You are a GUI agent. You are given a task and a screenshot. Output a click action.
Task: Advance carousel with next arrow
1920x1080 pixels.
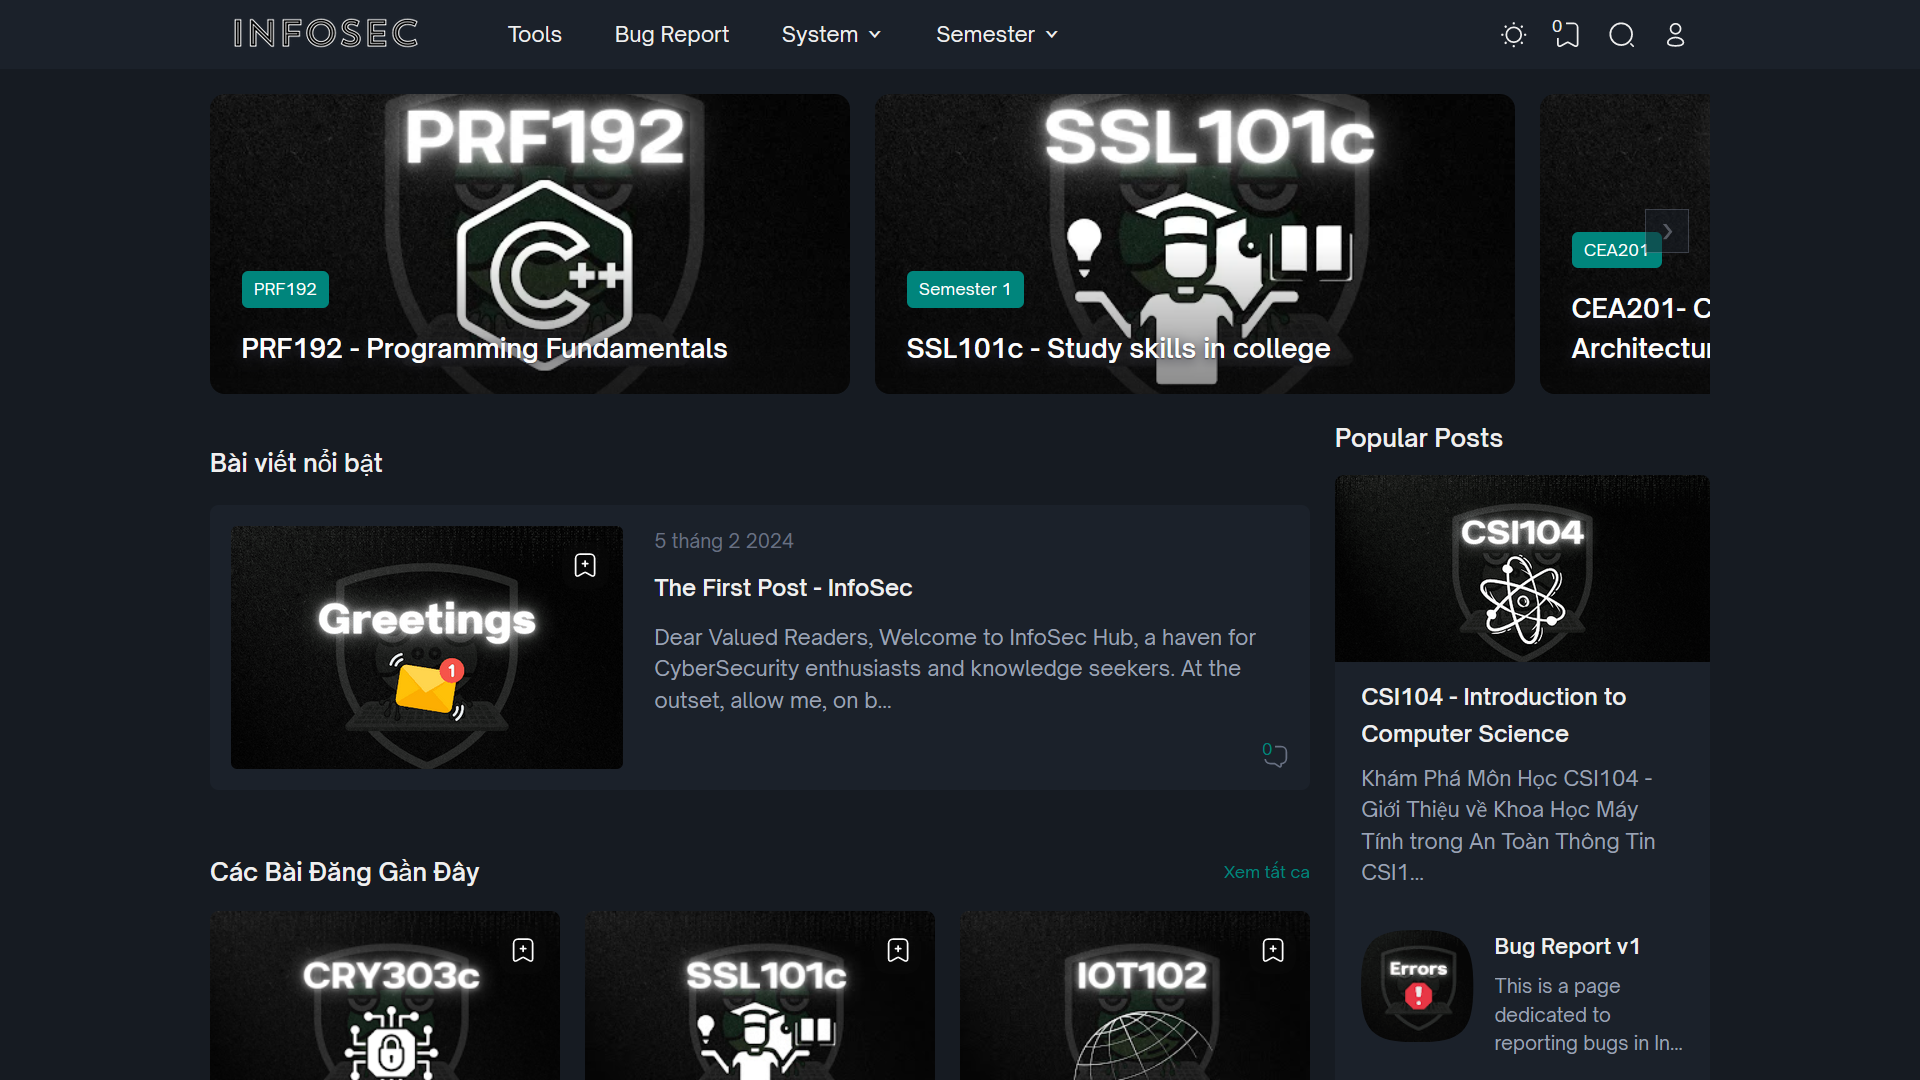click(1667, 231)
